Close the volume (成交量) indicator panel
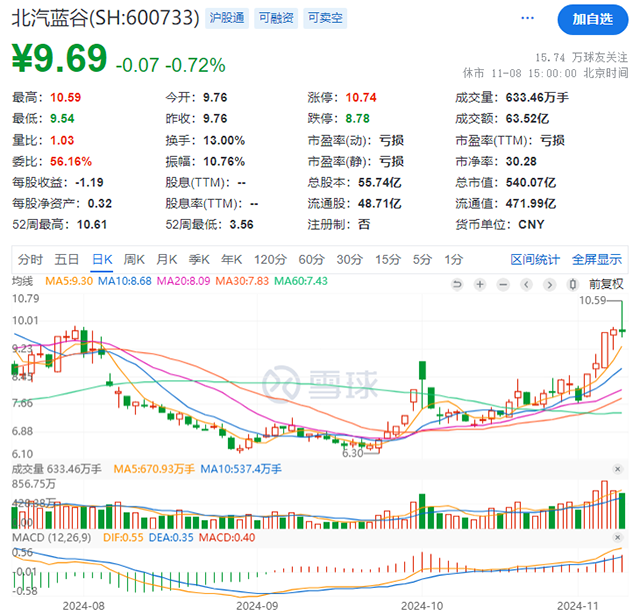The image size is (640, 615). pos(618,469)
